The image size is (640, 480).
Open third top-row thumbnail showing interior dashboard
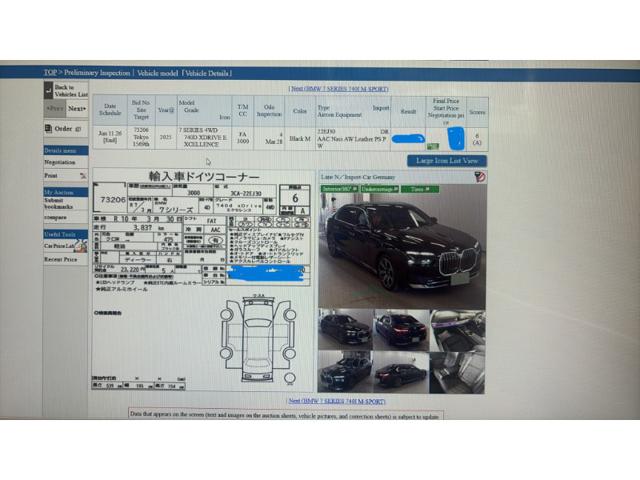pyautogui.click(x=458, y=329)
